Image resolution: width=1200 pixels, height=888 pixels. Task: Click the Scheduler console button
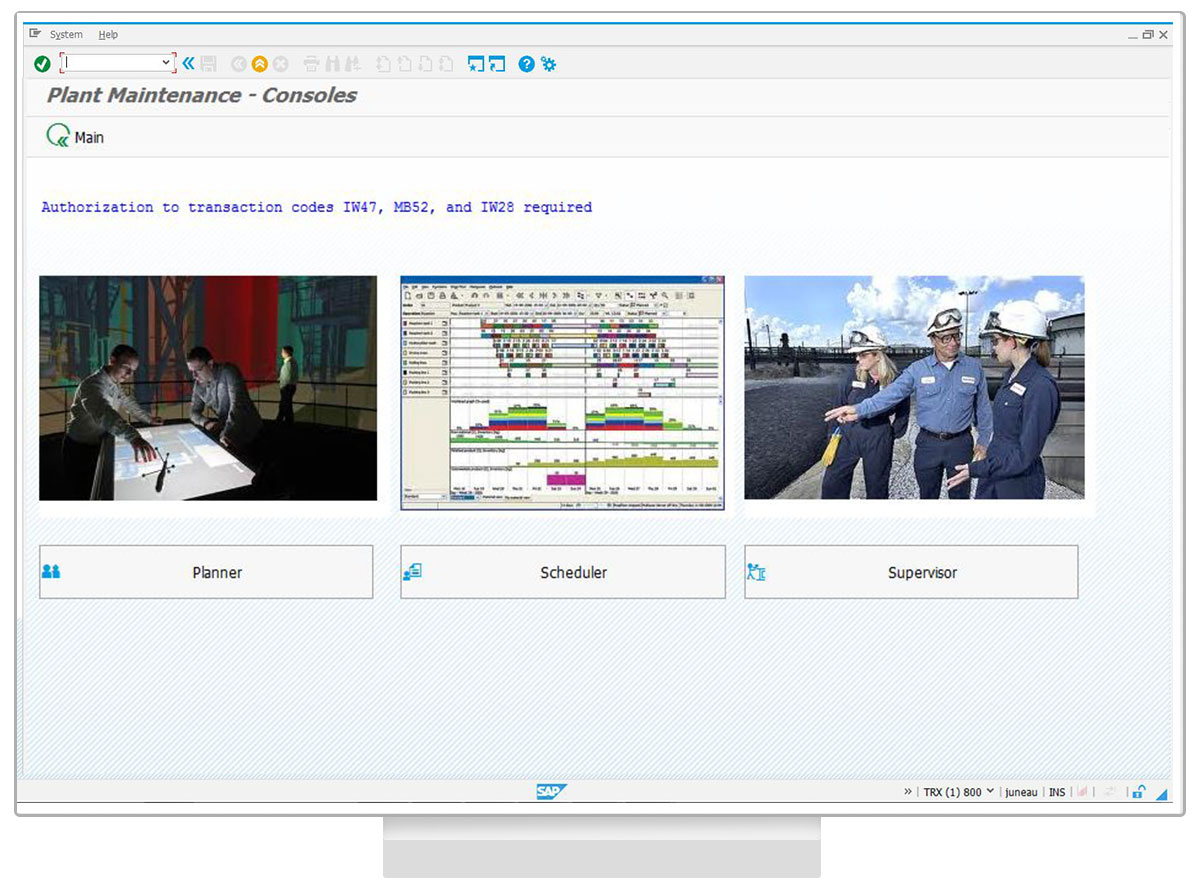563,572
